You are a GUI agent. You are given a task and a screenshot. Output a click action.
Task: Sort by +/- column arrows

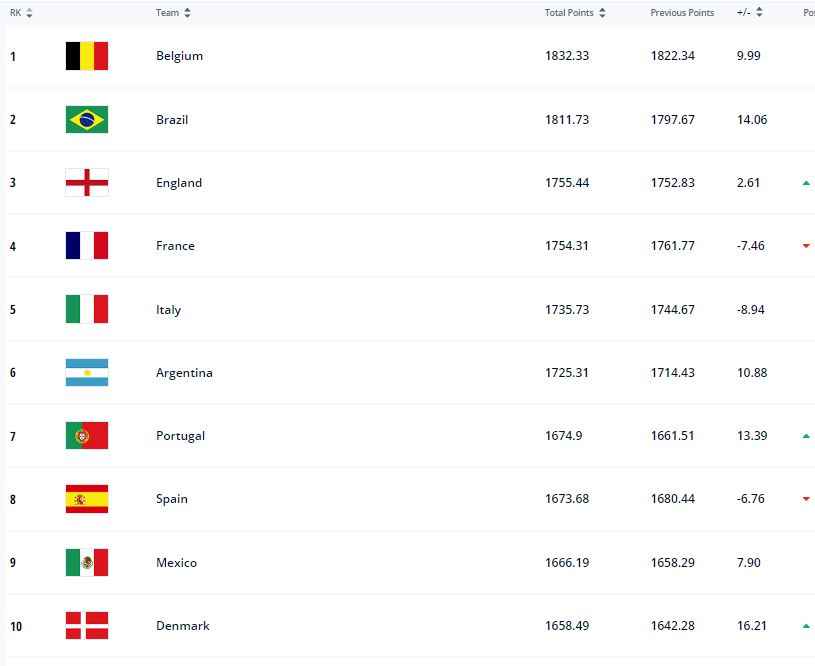click(x=759, y=12)
